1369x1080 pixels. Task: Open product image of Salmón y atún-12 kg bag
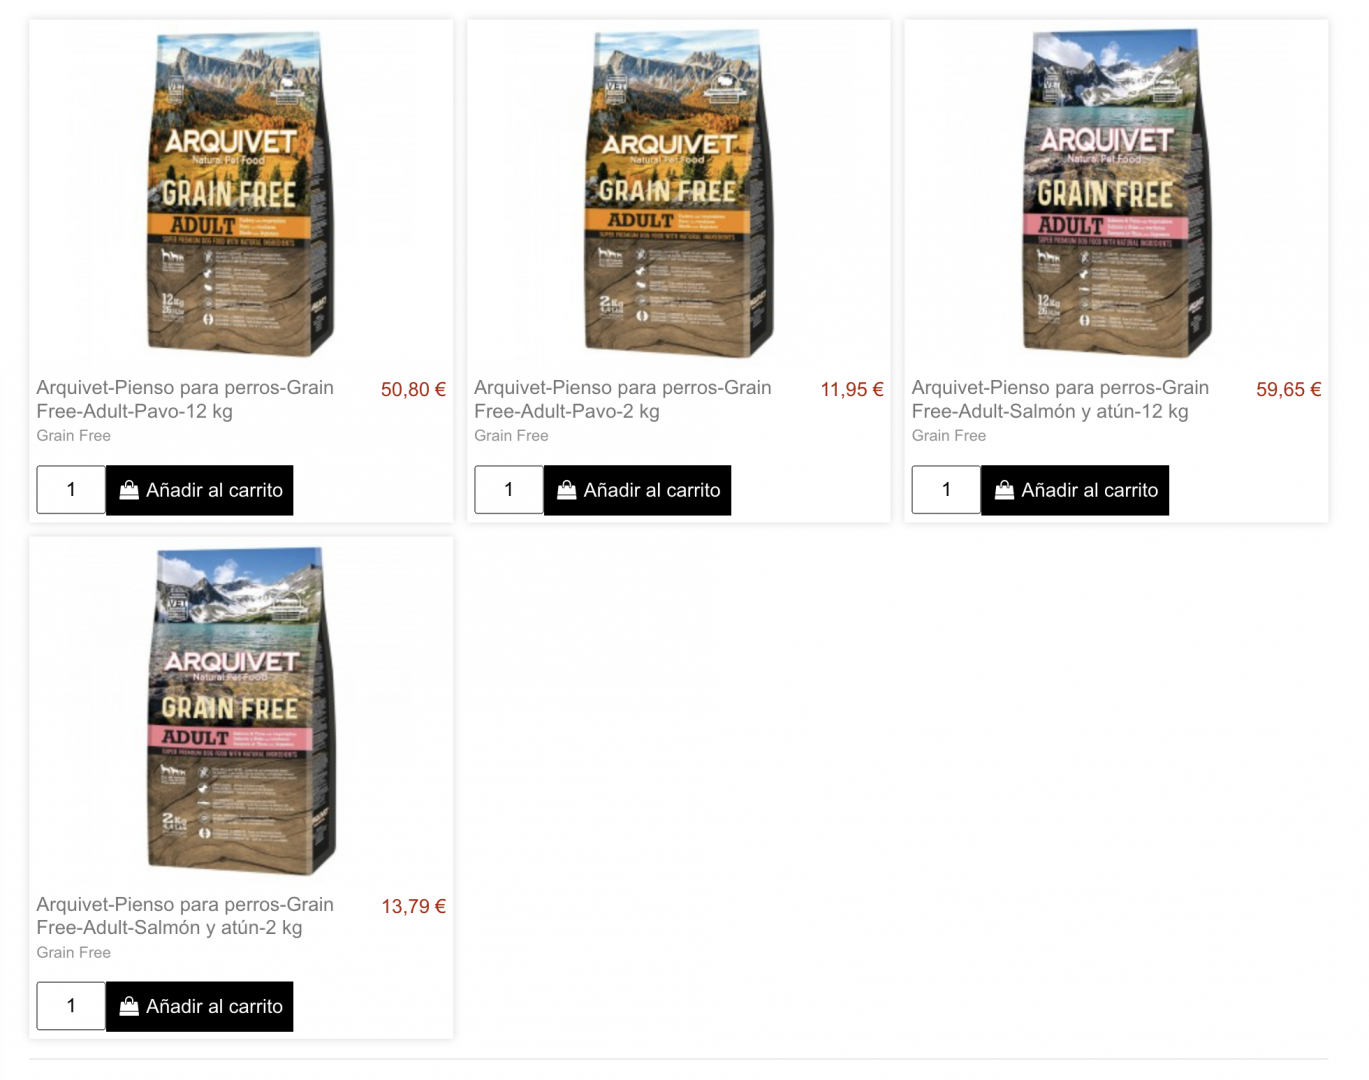1116,193
